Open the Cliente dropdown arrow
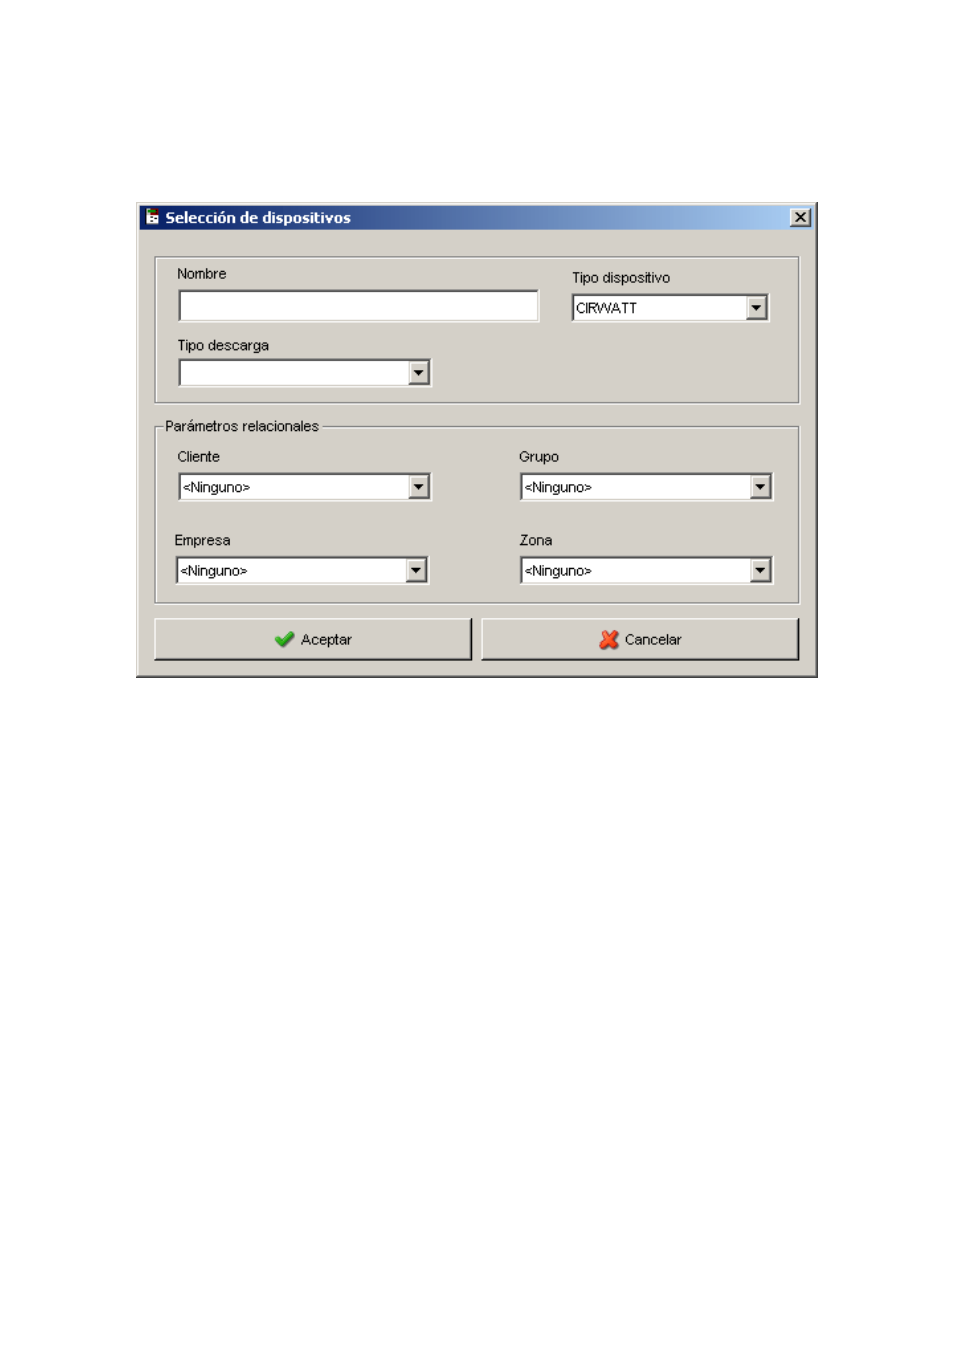The width and height of the screenshot is (954, 1350). tap(419, 487)
